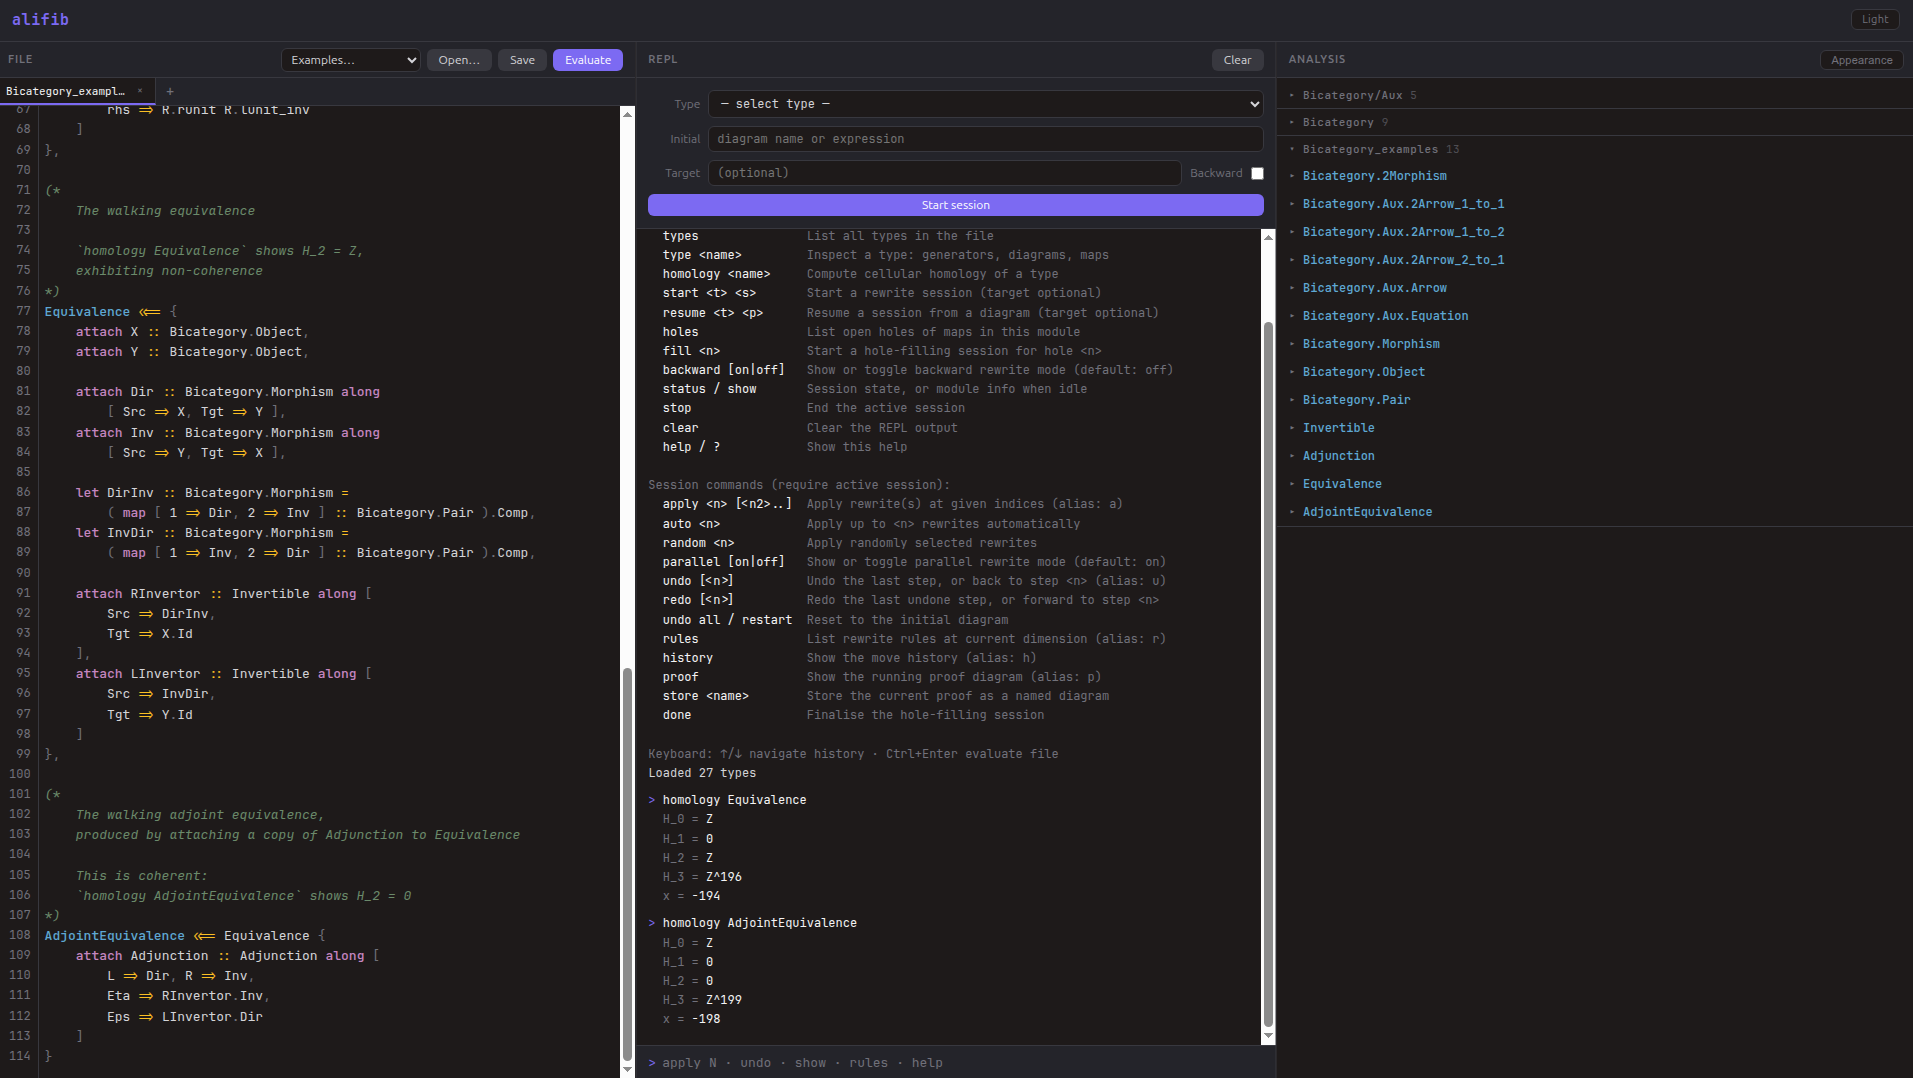Focus the Initial diagram input field
Screen dimensions: 1913x1078
(x=985, y=139)
